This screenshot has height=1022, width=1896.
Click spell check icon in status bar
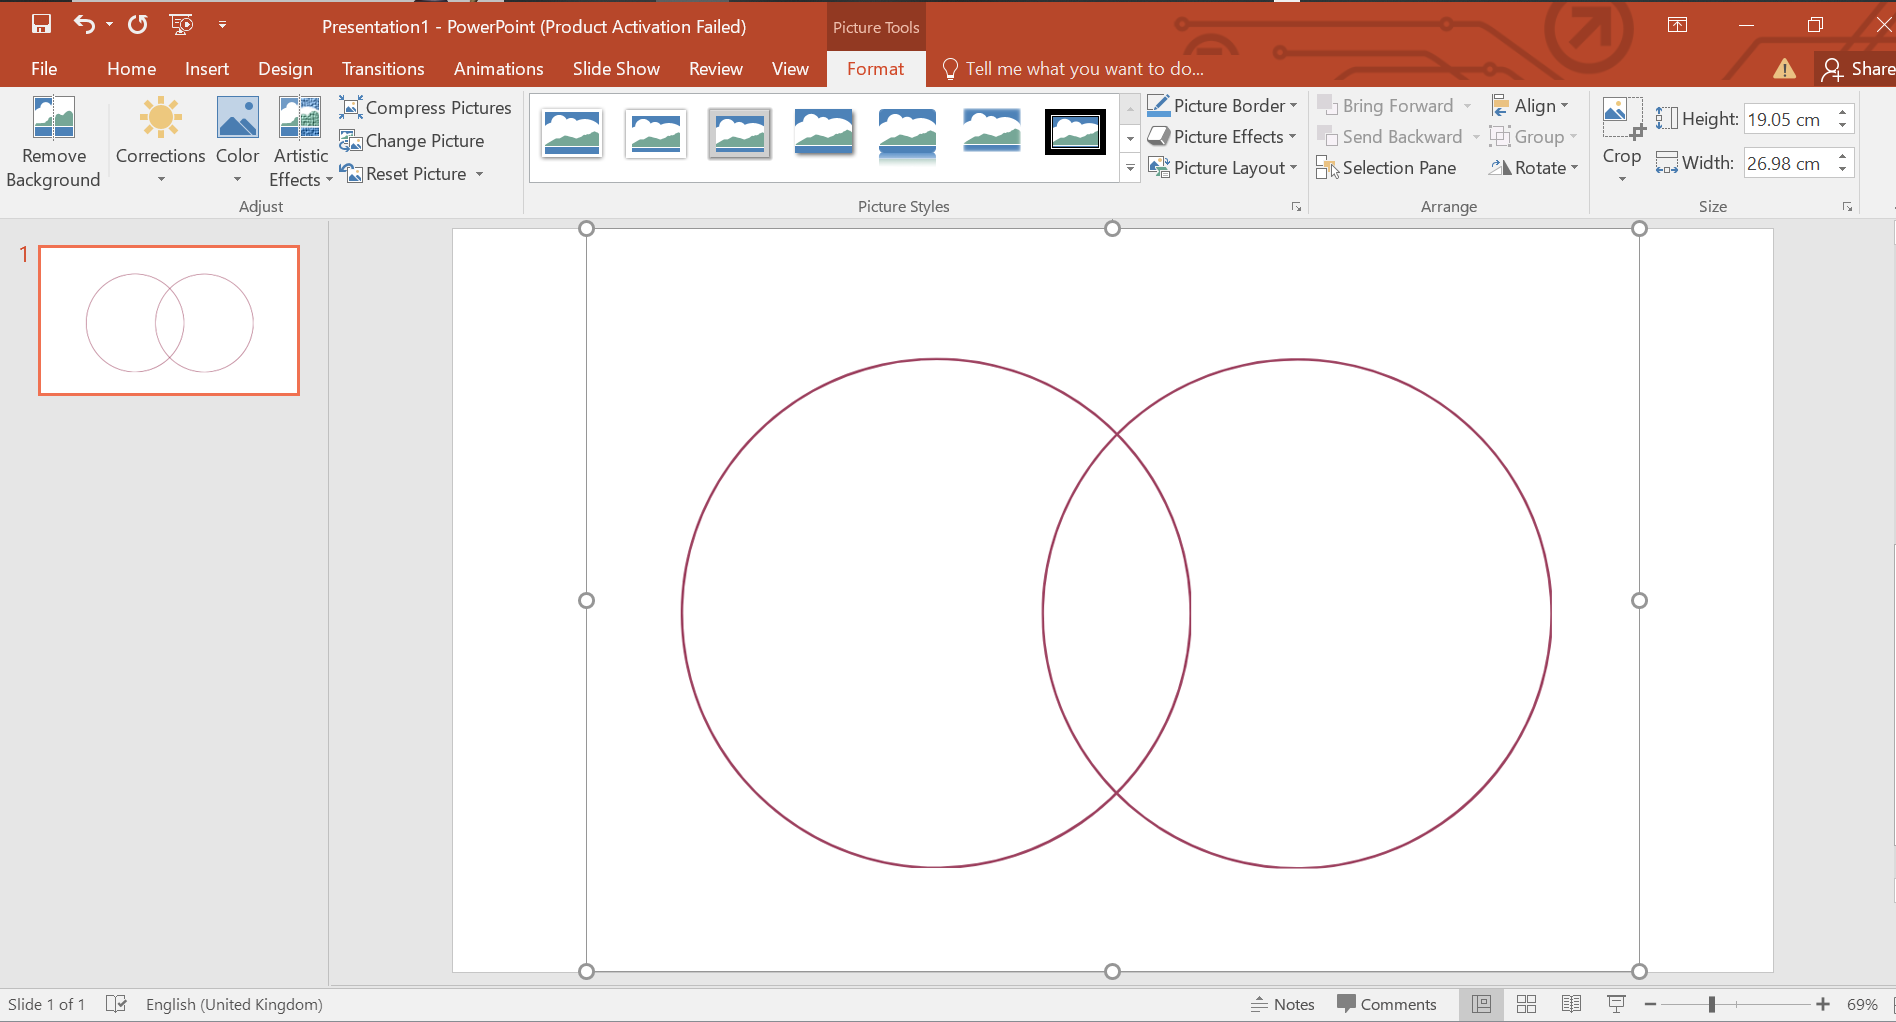click(116, 1004)
